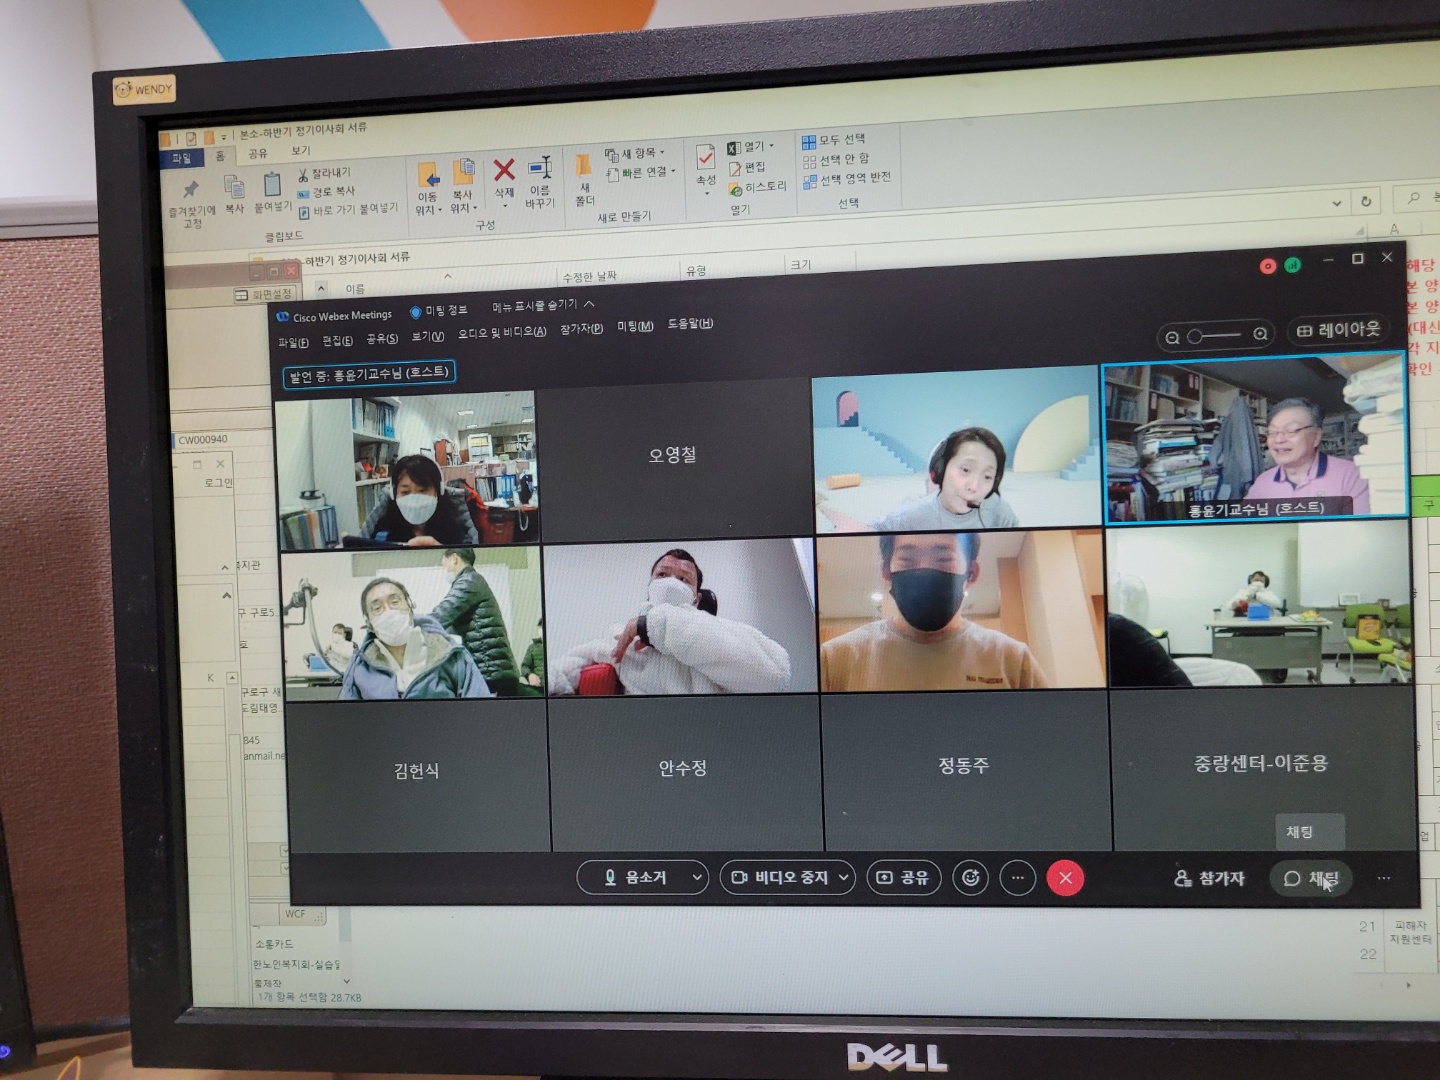1440x1080 pixels.
Task: Click 잘라내기 cut in Explorer ribbon
Action: click(x=324, y=174)
